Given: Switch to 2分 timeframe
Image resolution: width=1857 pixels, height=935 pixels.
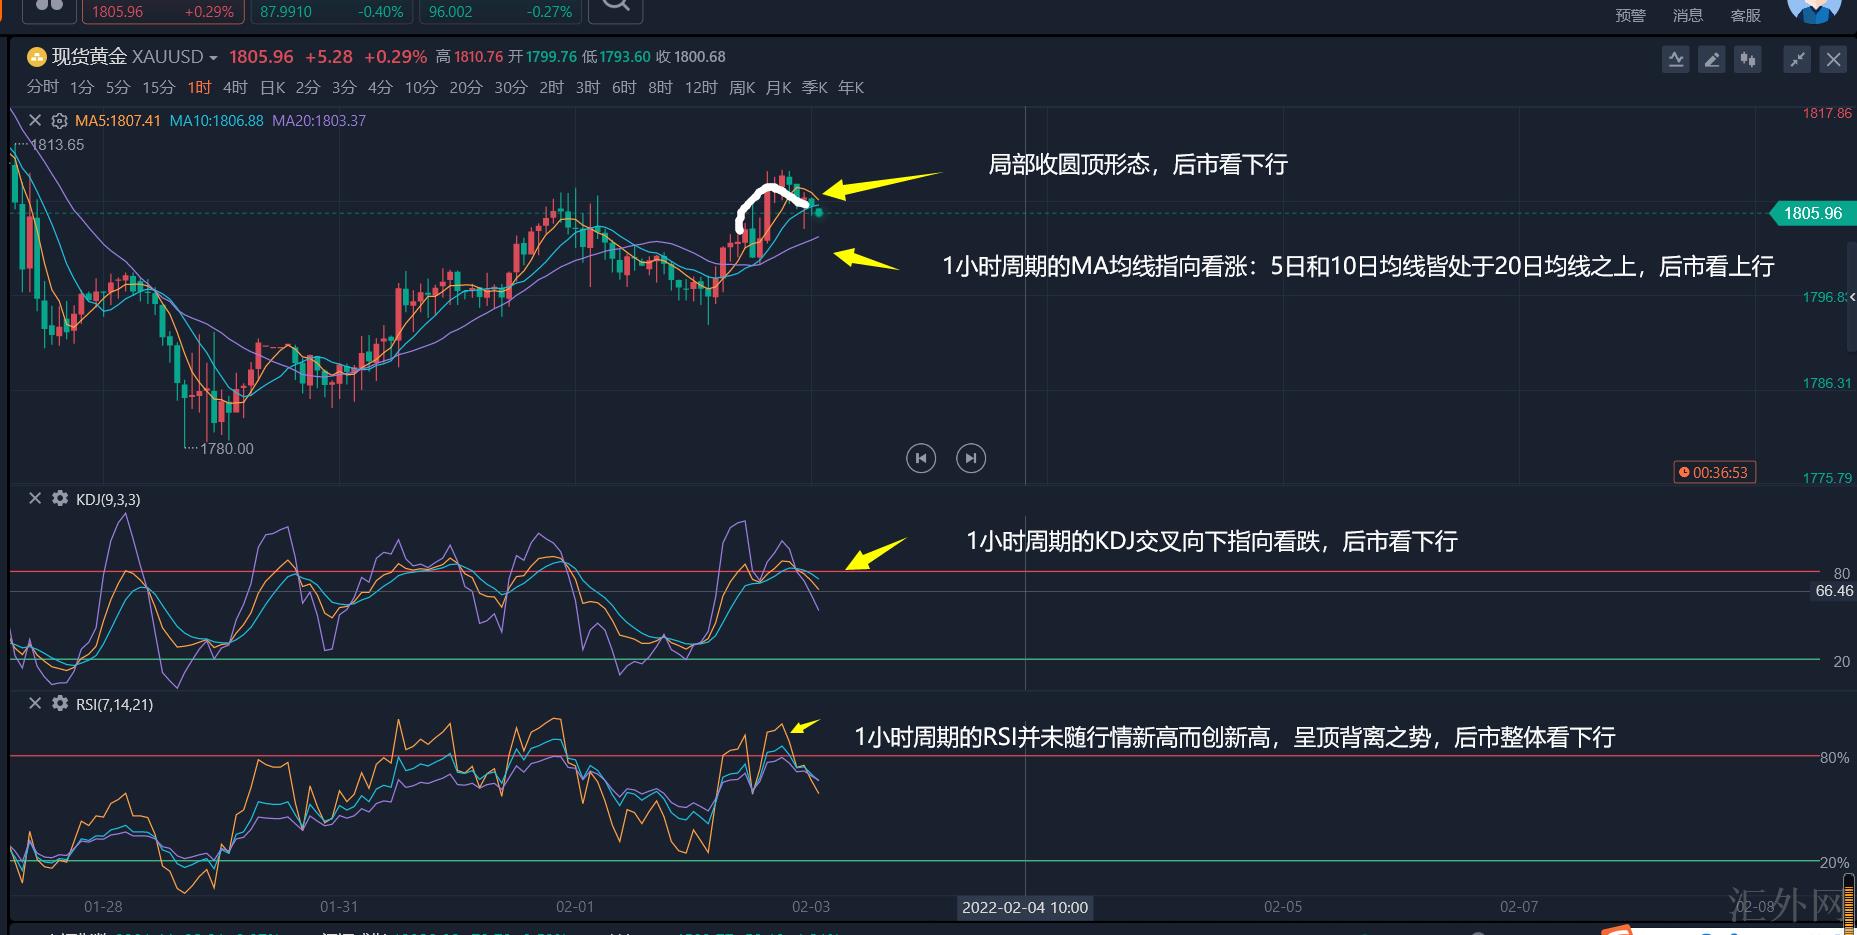Looking at the screenshot, I should (x=308, y=87).
